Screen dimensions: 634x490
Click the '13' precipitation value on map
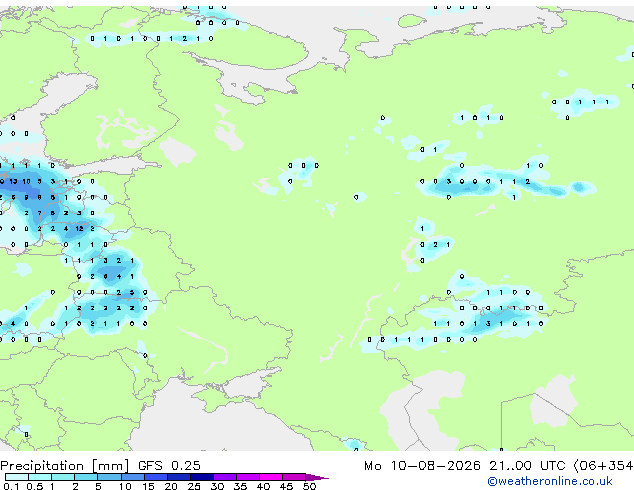[13, 182]
